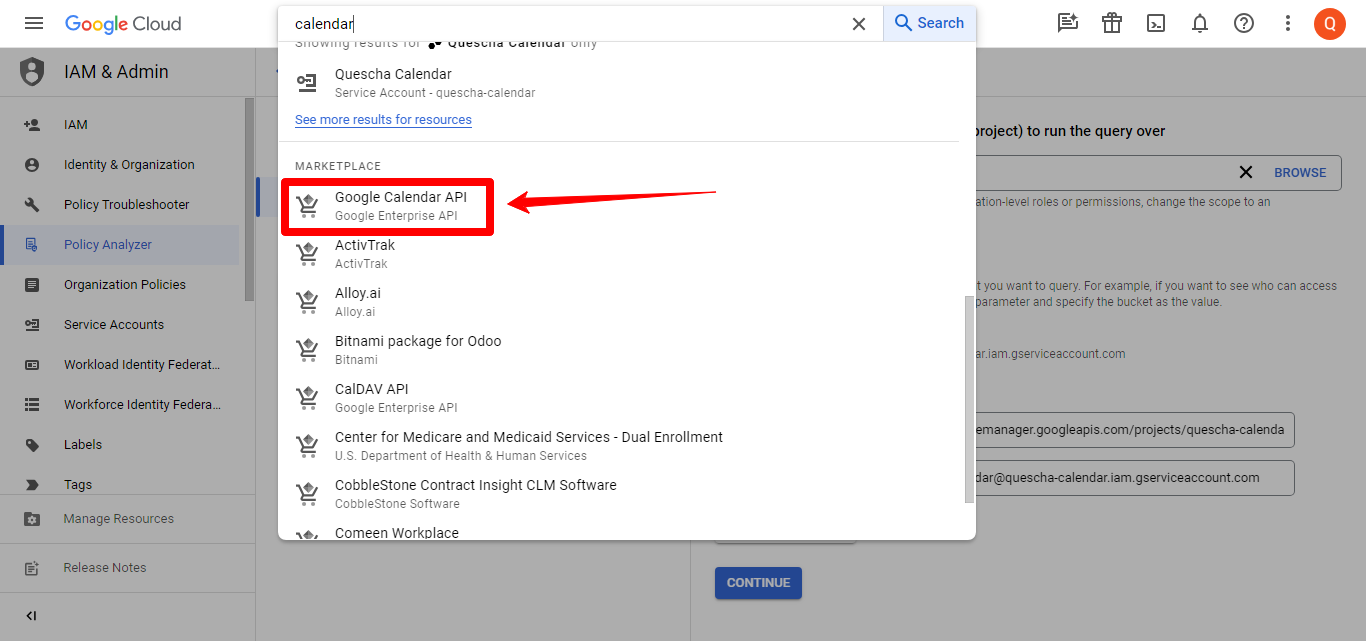Go to Service Accounts page

click(x=113, y=325)
